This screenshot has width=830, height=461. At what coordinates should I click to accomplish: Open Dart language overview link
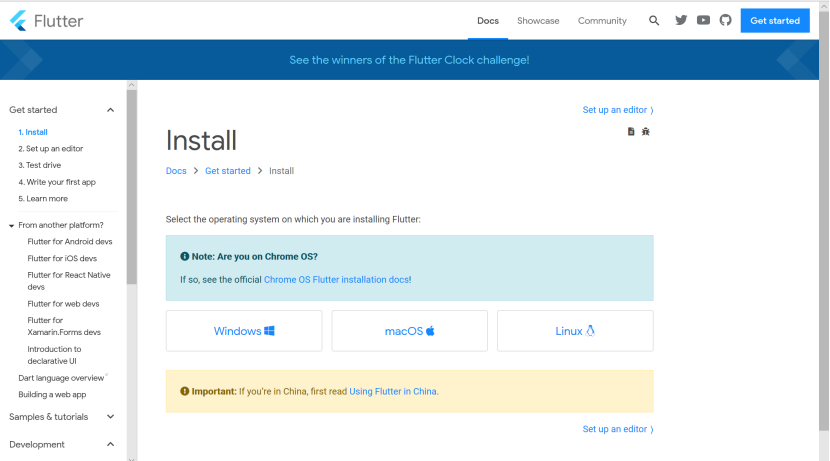pyautogui.click(x=61, y=378)
